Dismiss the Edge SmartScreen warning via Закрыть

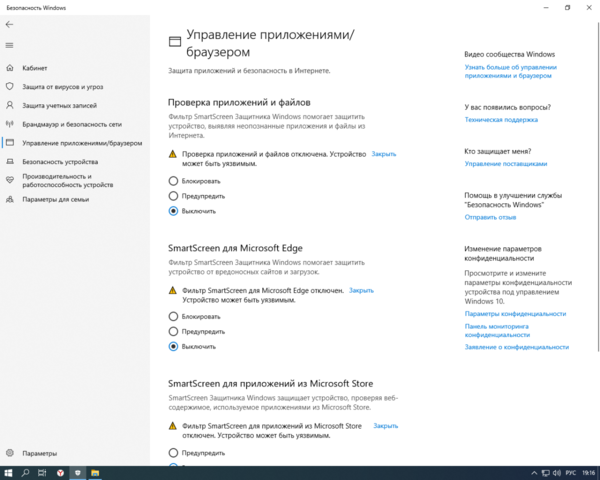click(361, 290)
